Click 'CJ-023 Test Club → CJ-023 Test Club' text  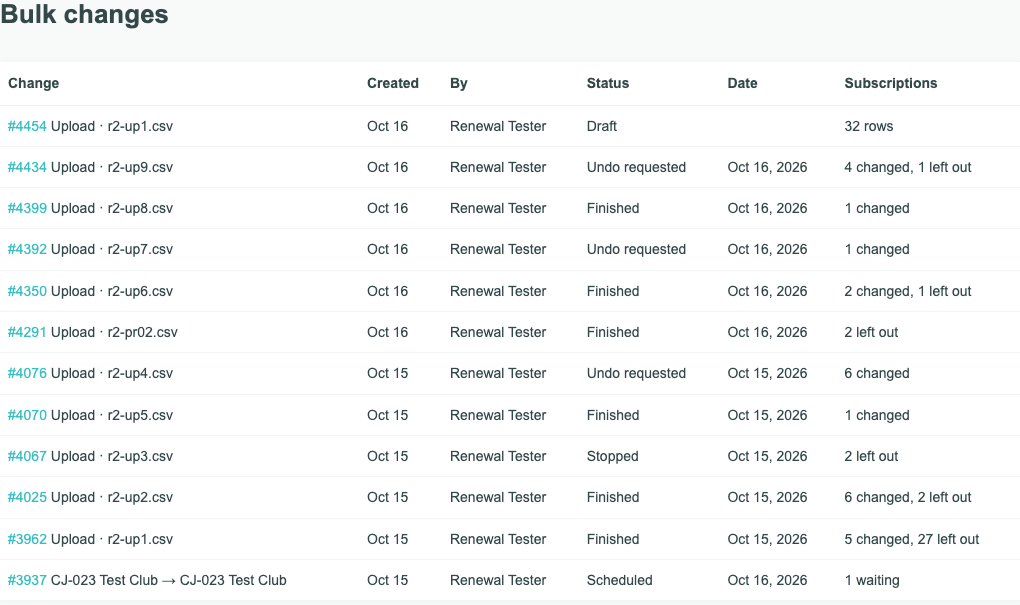click(168, 580)
